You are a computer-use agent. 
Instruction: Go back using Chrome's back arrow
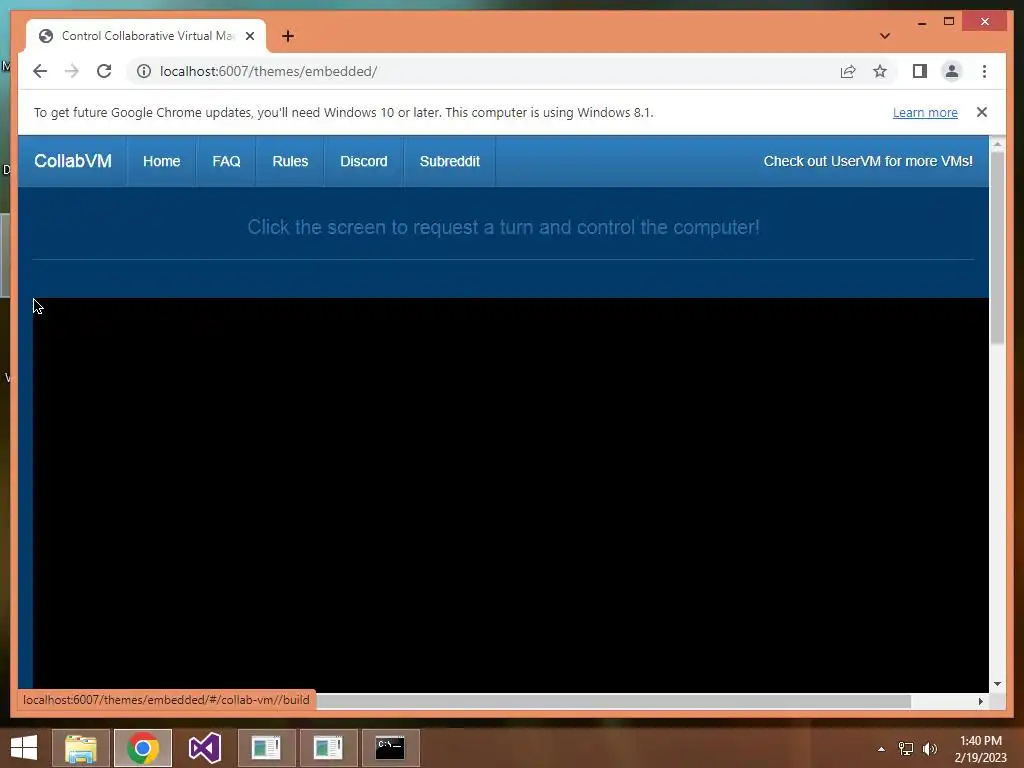pos(40,71)
